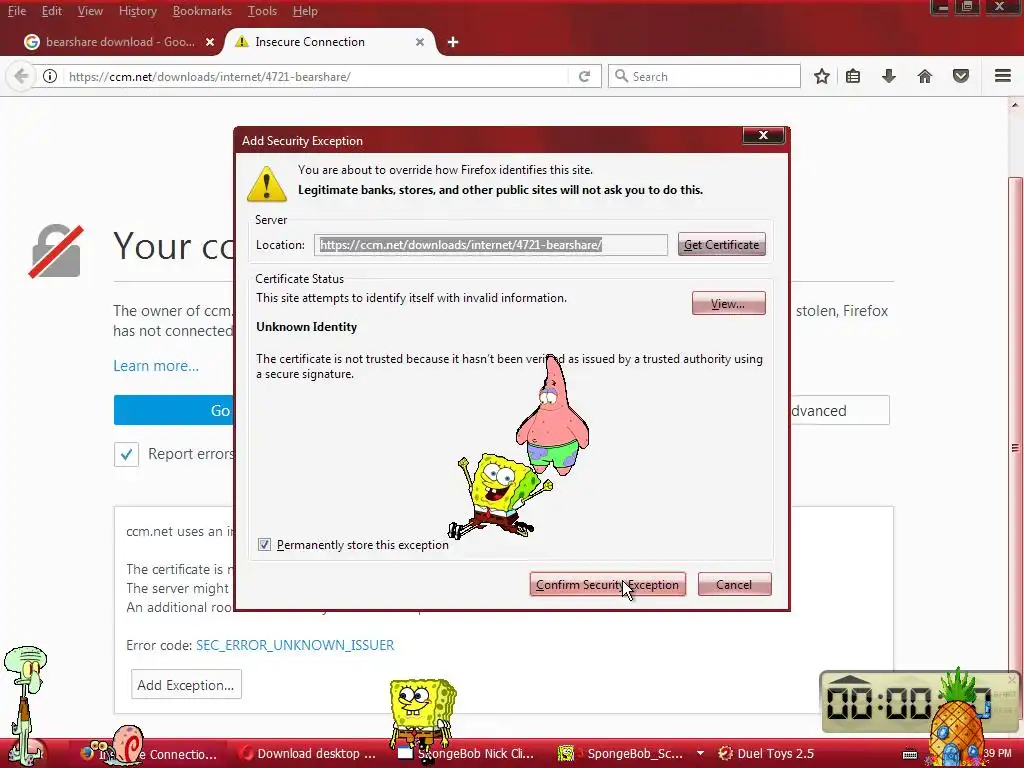Screen dimensions: 1024x768
Task: Click scrollbar up arrow at top right
Action: click(x=1015, y=104)
